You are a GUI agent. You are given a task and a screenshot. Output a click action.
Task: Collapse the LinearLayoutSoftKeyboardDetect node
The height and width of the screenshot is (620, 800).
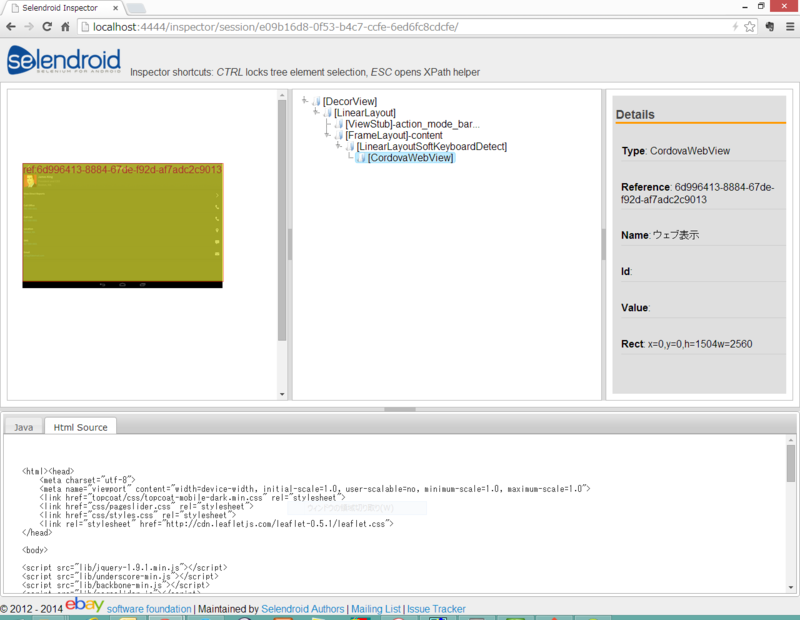[338, 145]
